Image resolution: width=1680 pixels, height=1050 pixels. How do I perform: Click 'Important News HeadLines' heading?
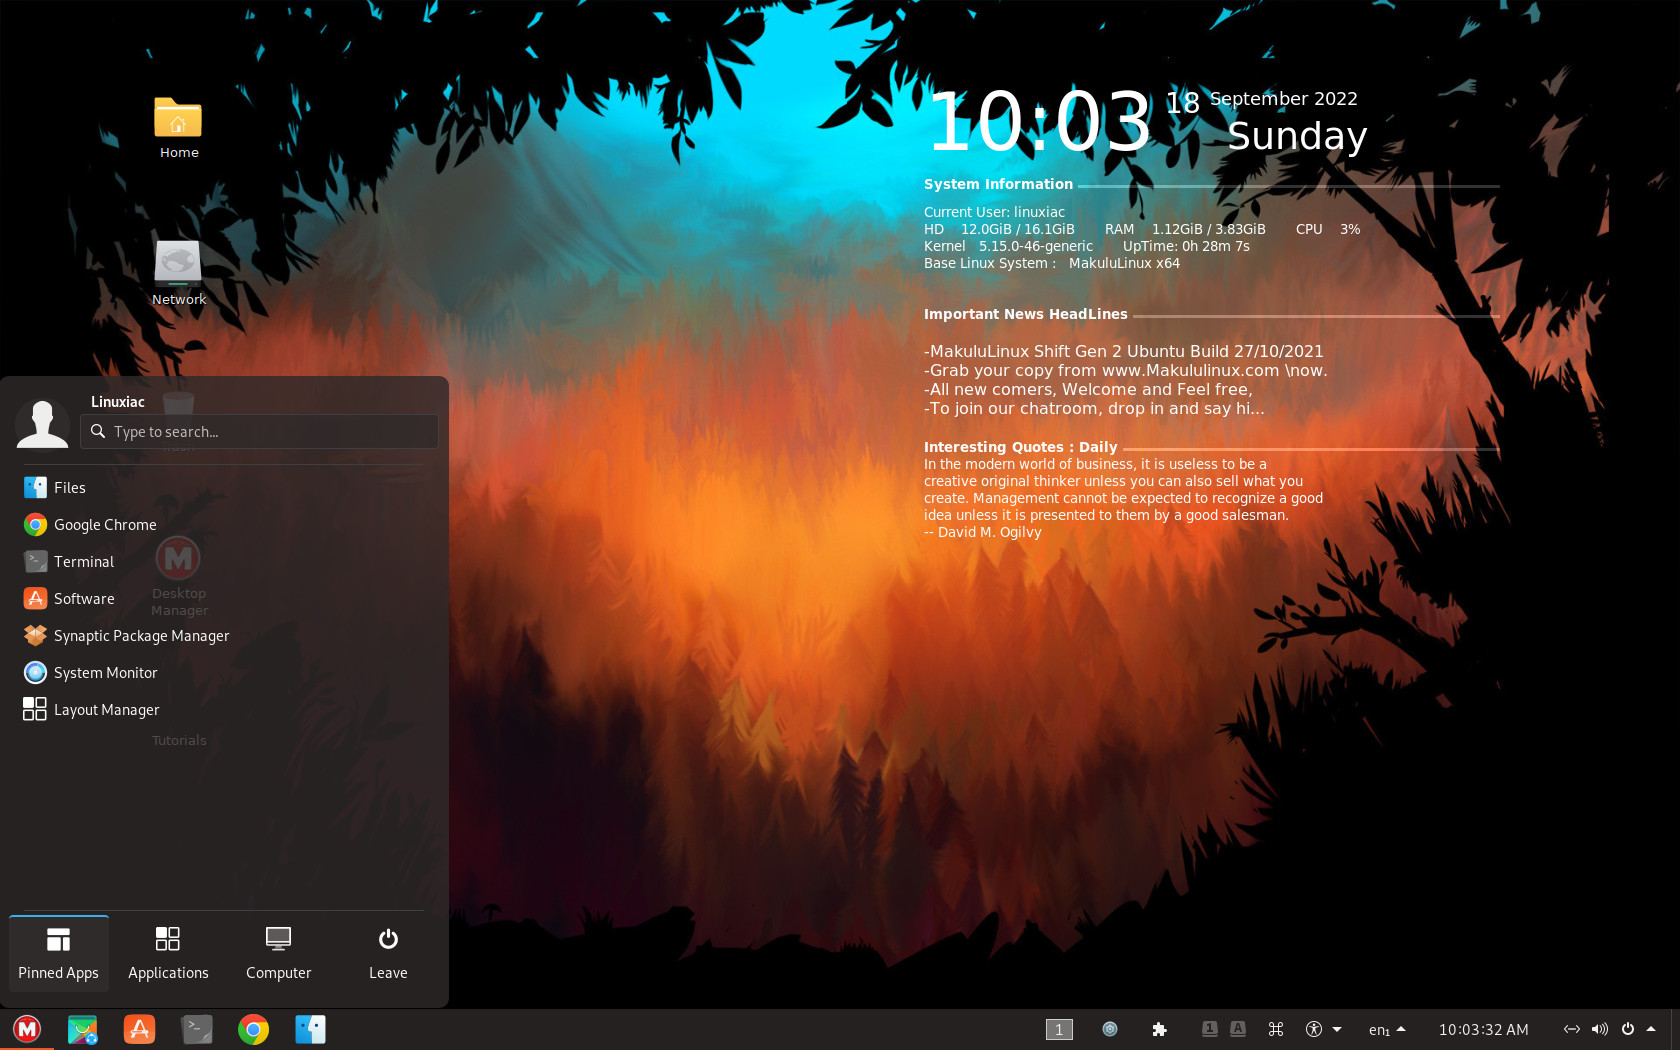point(1025,314)
